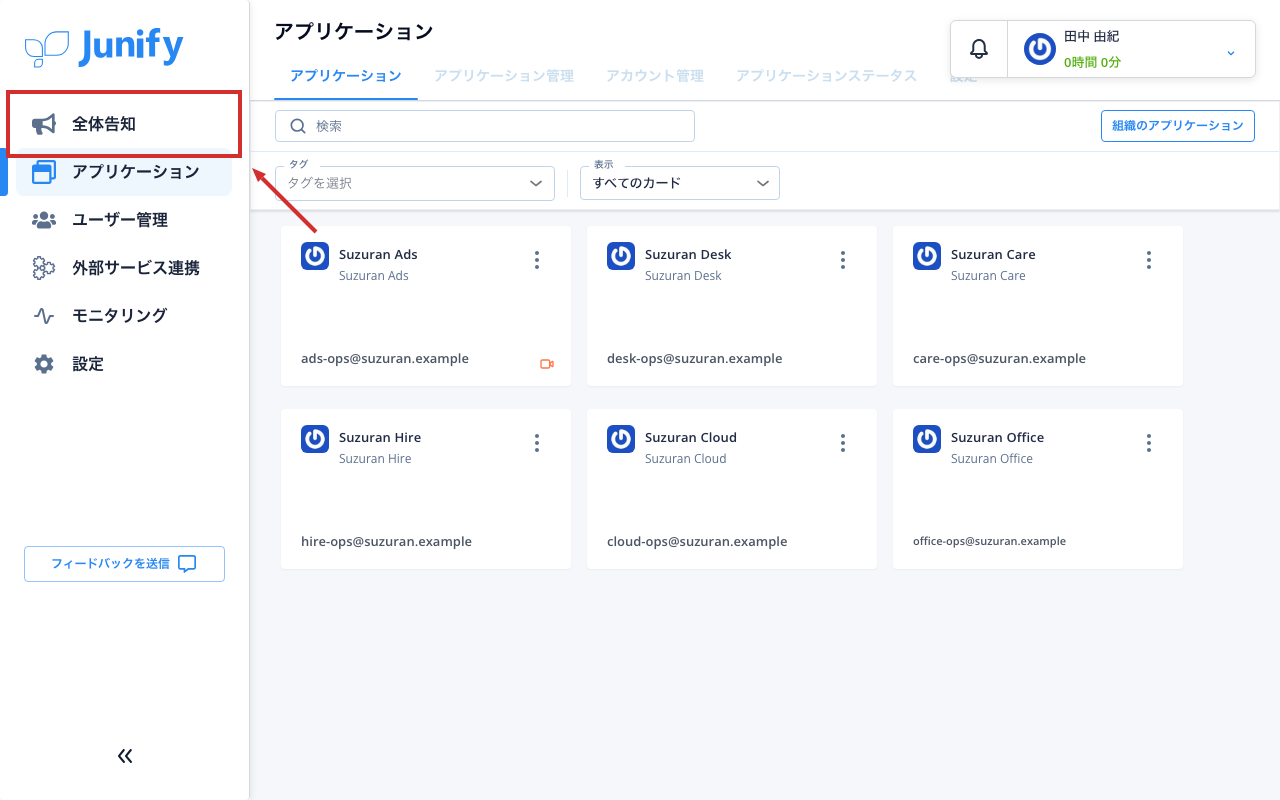Image resolution: width=1280 pixels, height=800 pixels.
Task: Expand the タグ selection dropdown
Action: (415, 183)
